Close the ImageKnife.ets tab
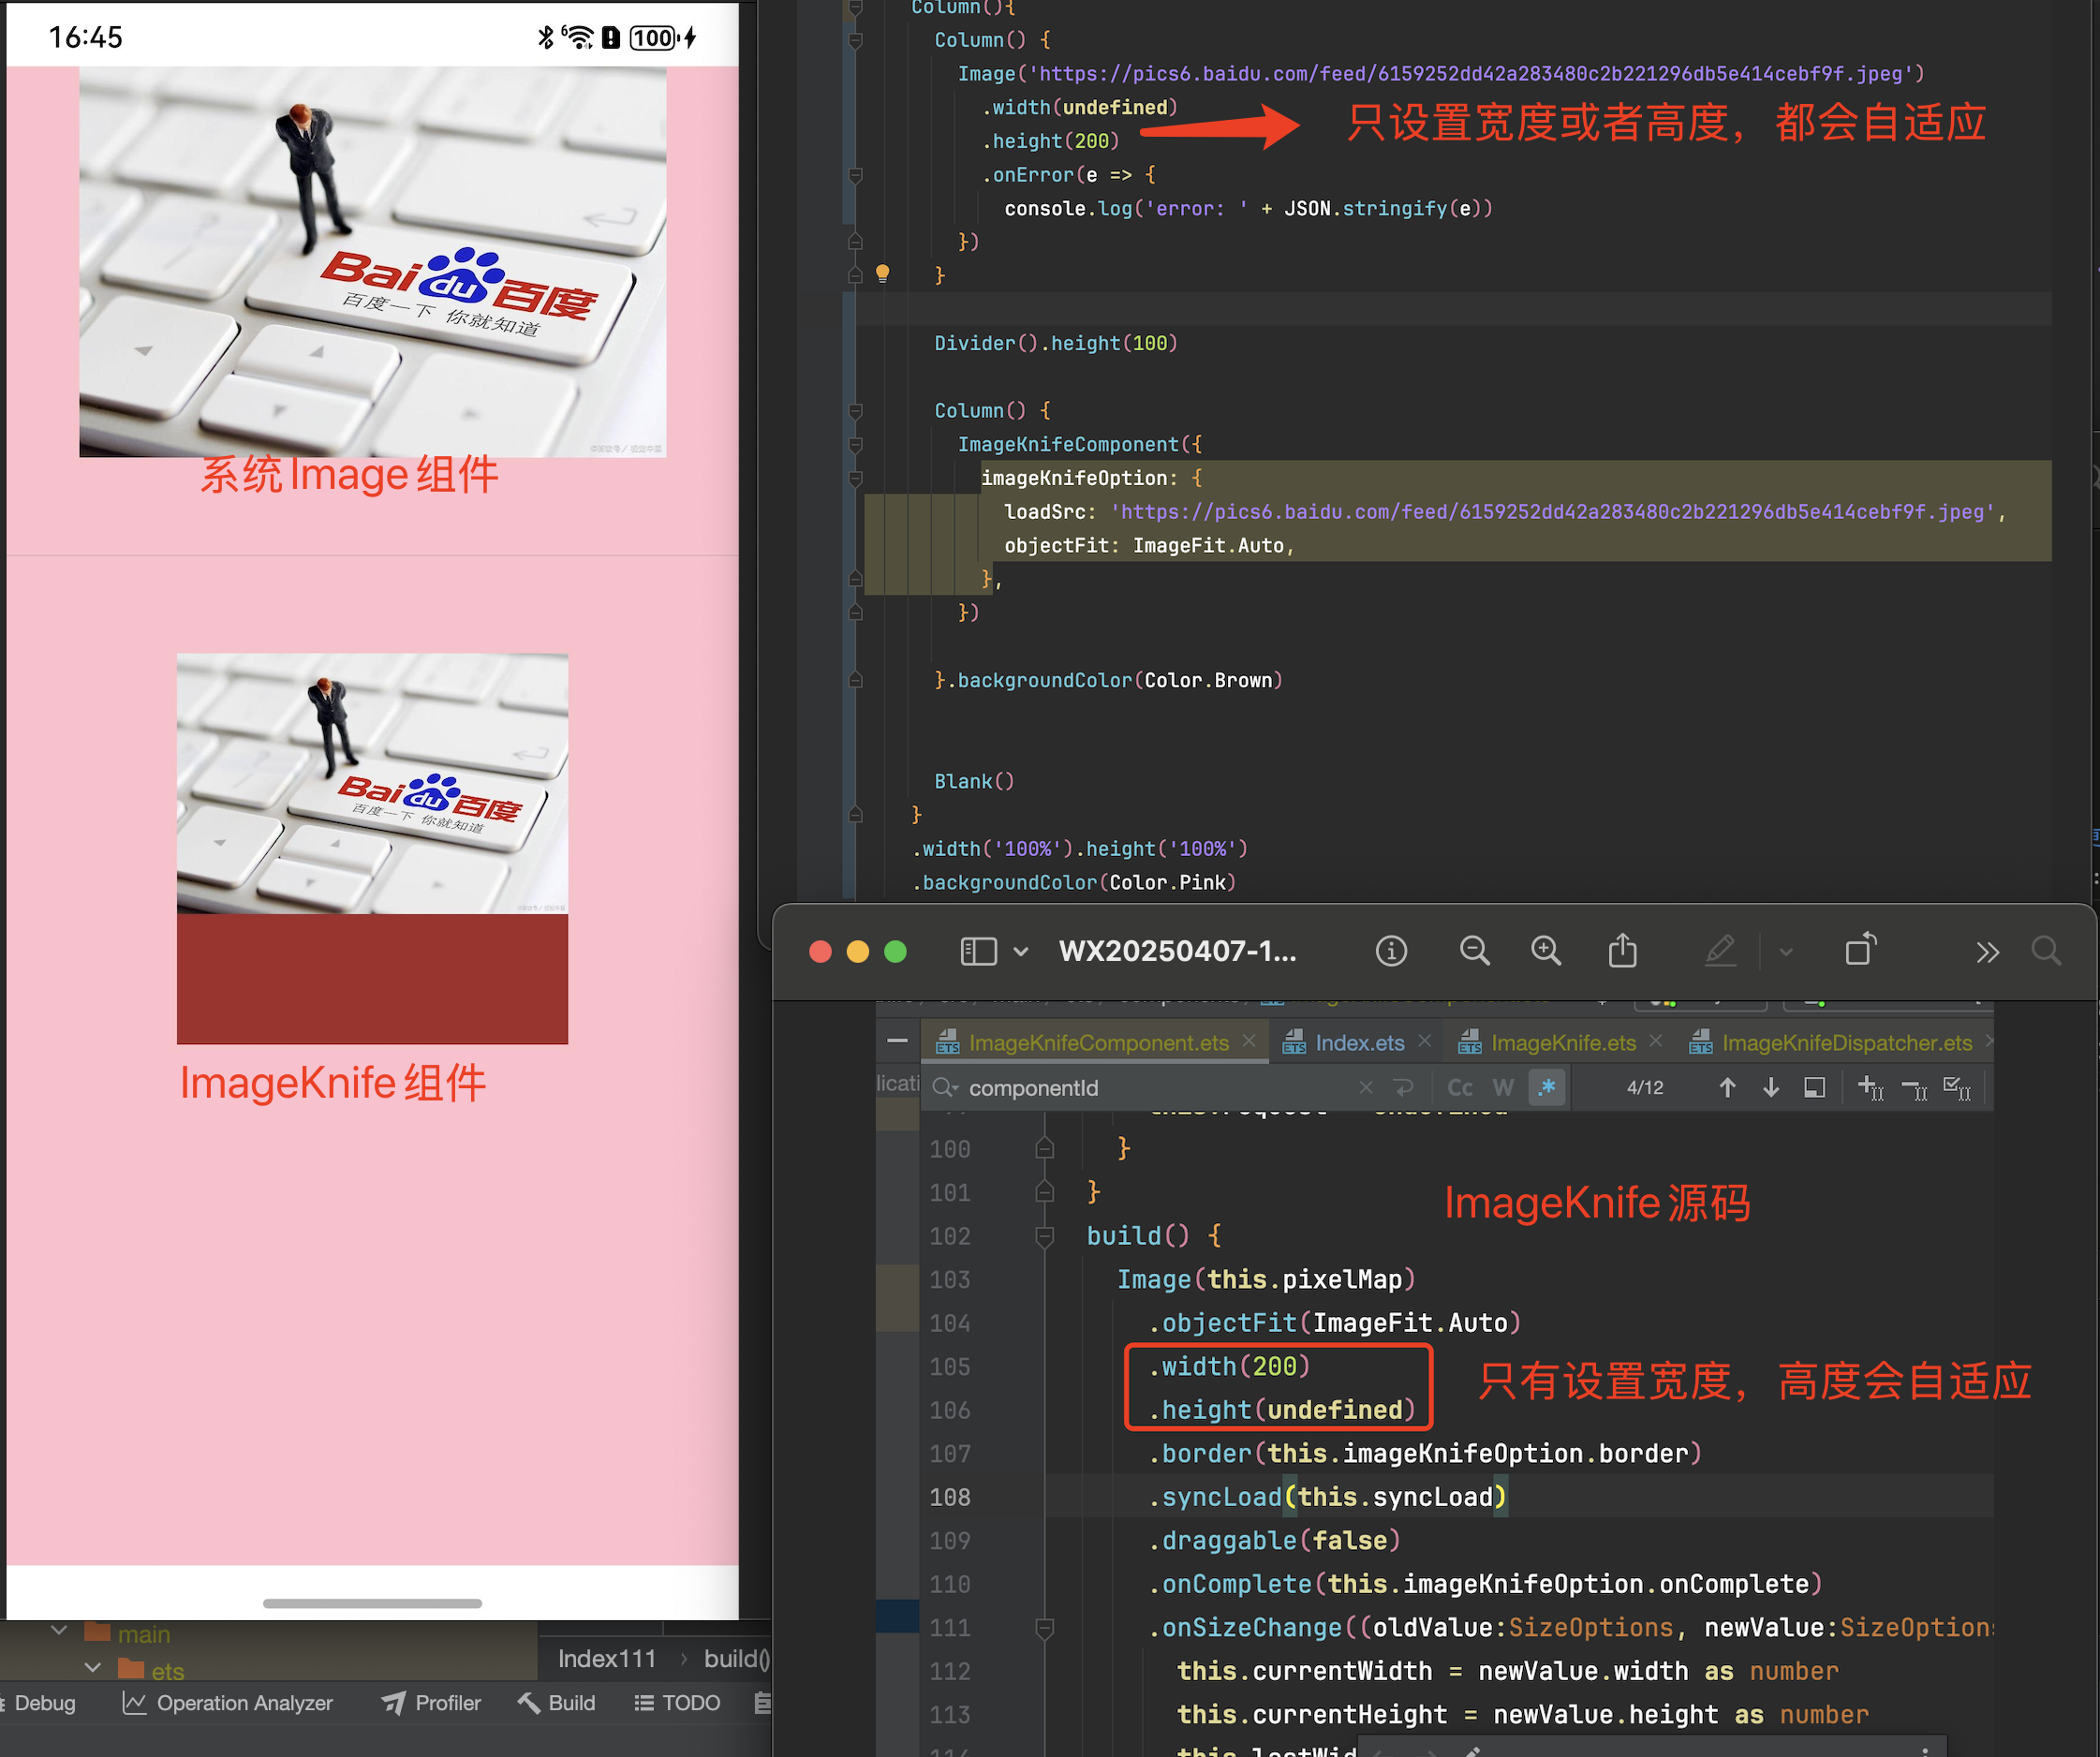This screenshot has height=1757, width=2100. point(1656,1041)
